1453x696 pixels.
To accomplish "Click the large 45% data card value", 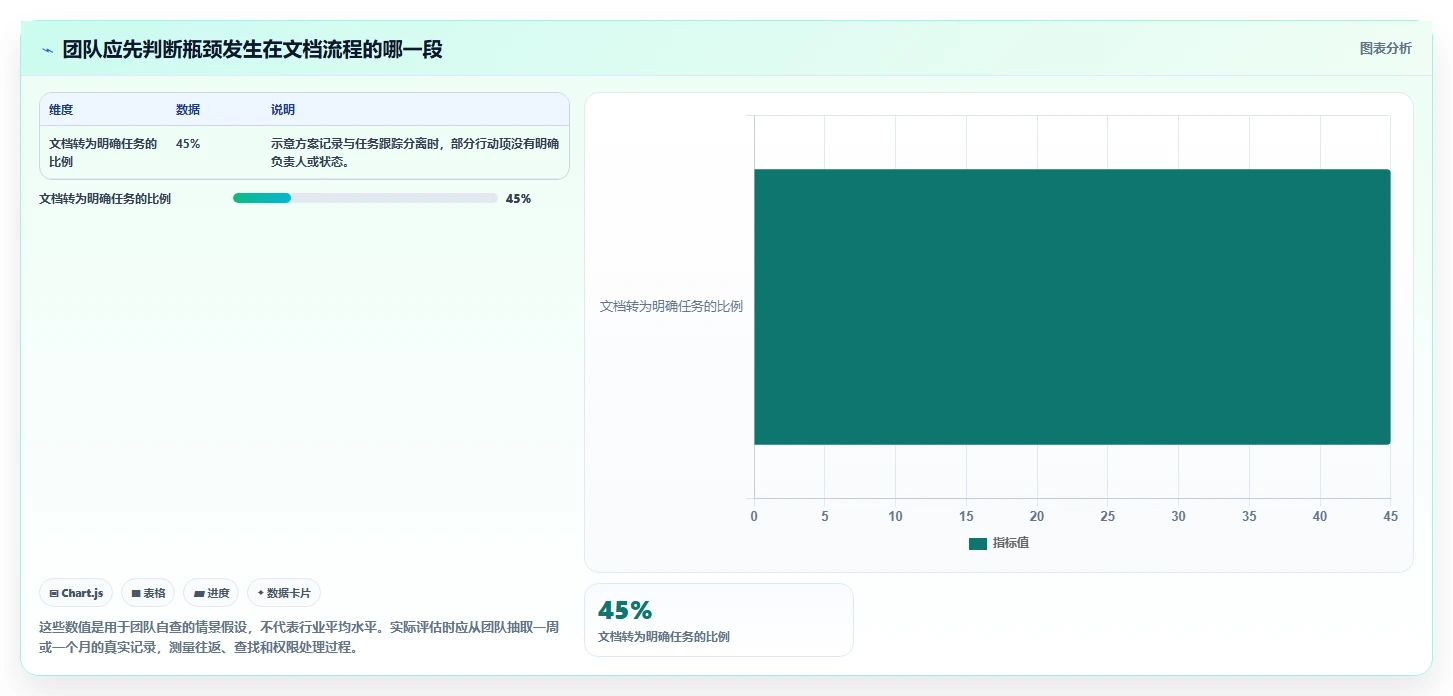I will [x=625, y=610].
